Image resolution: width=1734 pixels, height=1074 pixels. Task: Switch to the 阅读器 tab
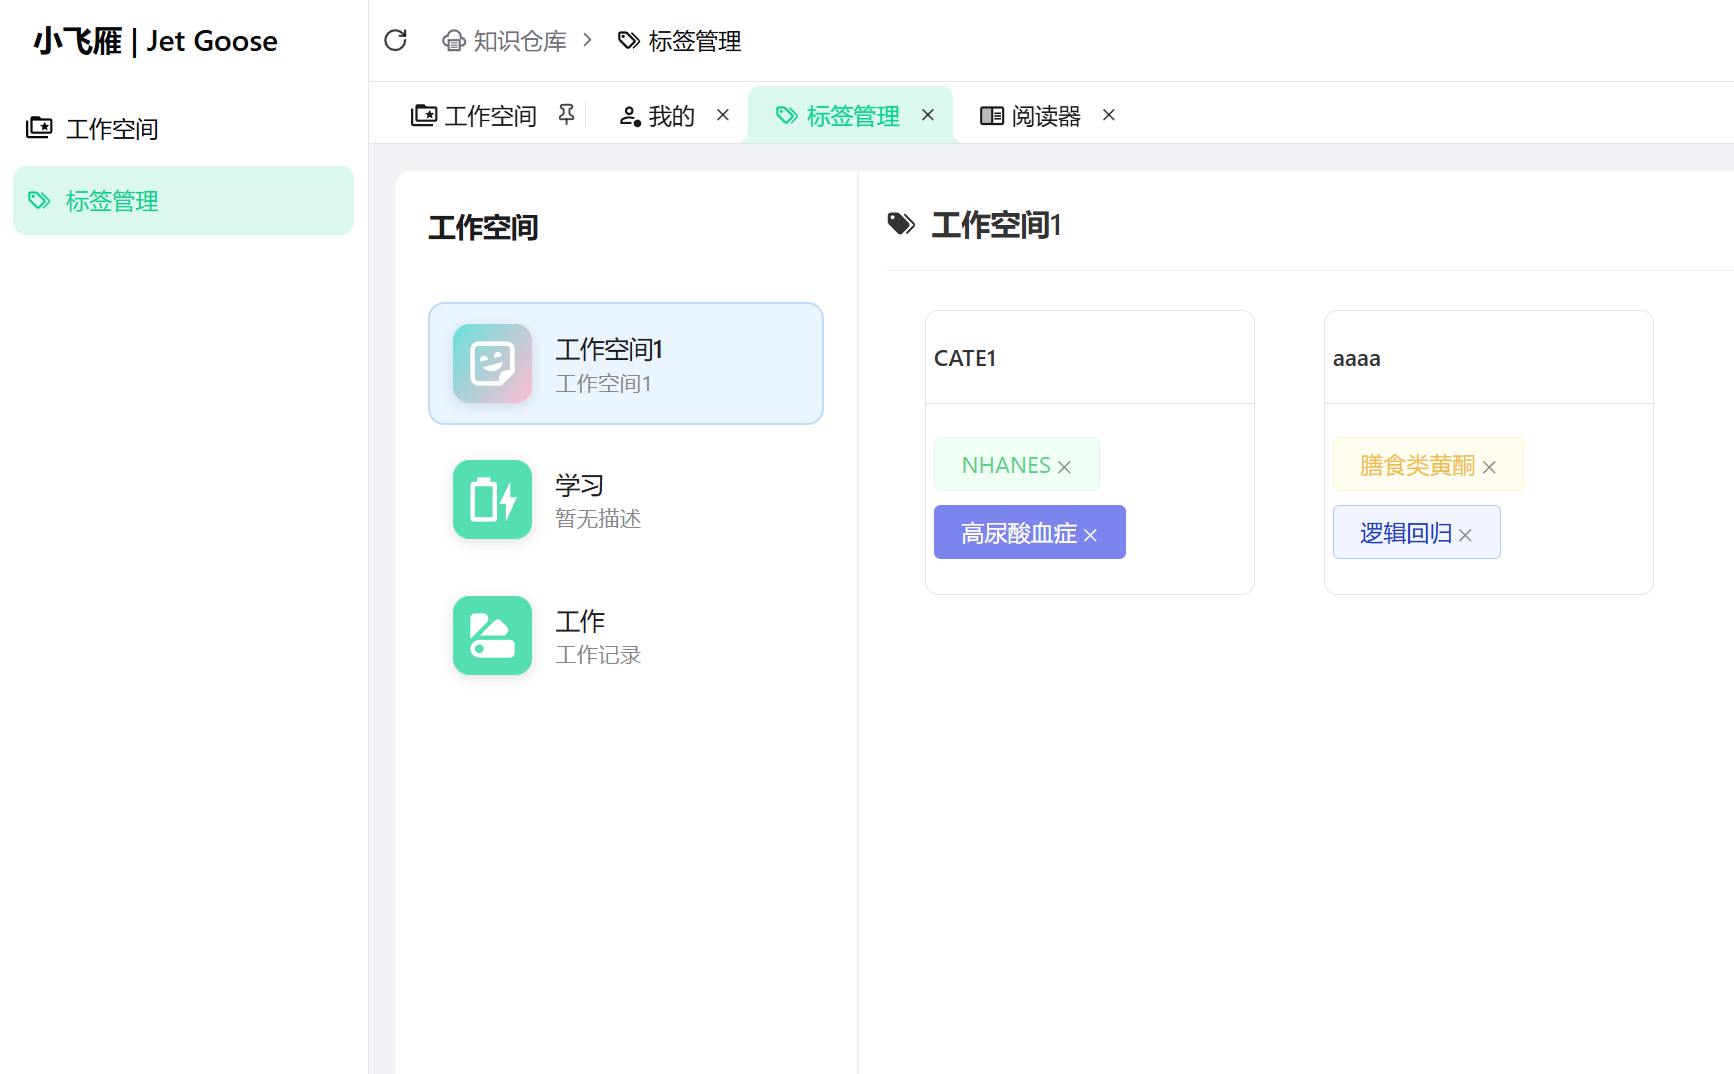pyautogui.click(x=1044, y=115)
